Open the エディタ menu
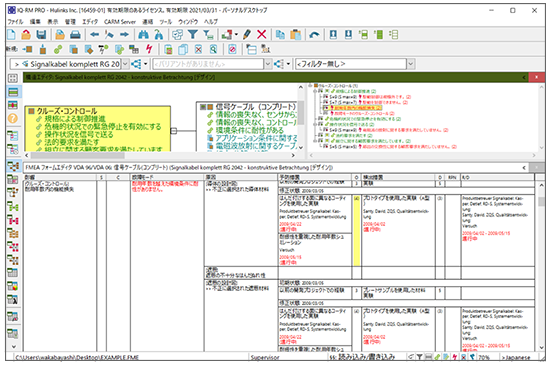 90,21
